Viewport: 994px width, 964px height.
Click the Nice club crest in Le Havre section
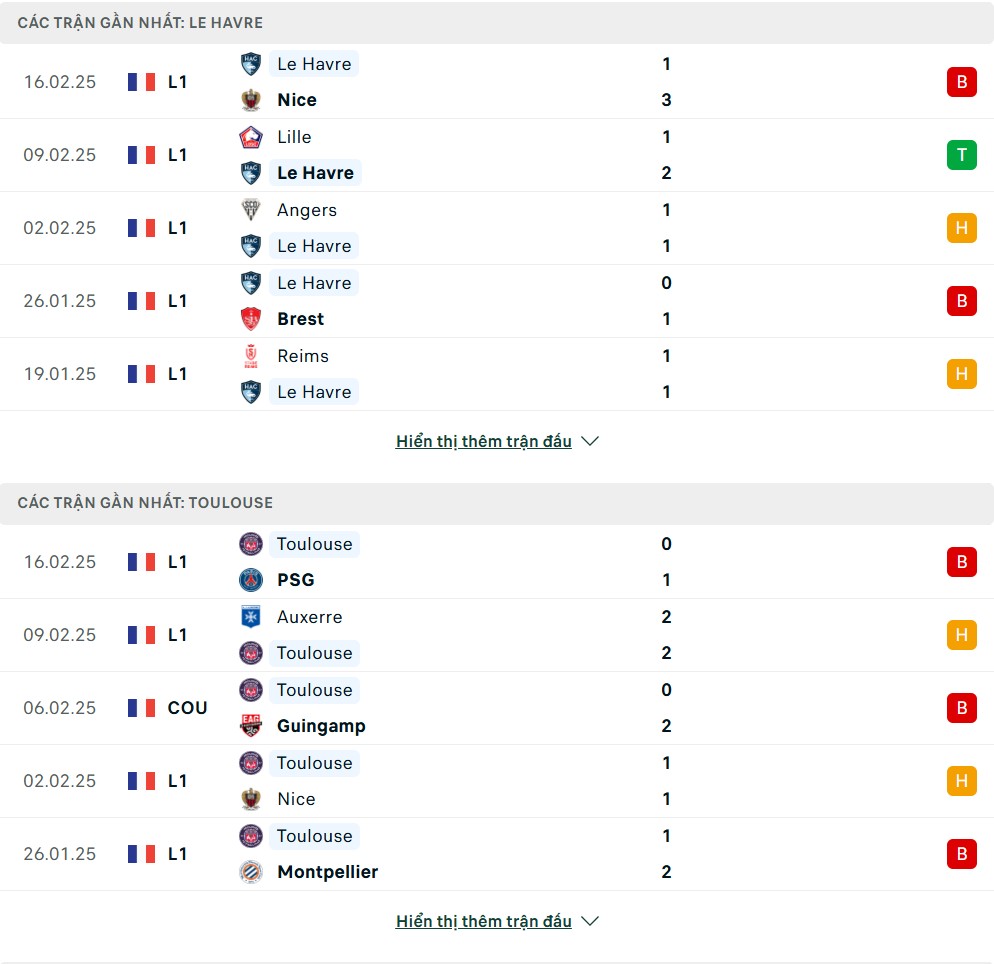click(x=251, y=100)
